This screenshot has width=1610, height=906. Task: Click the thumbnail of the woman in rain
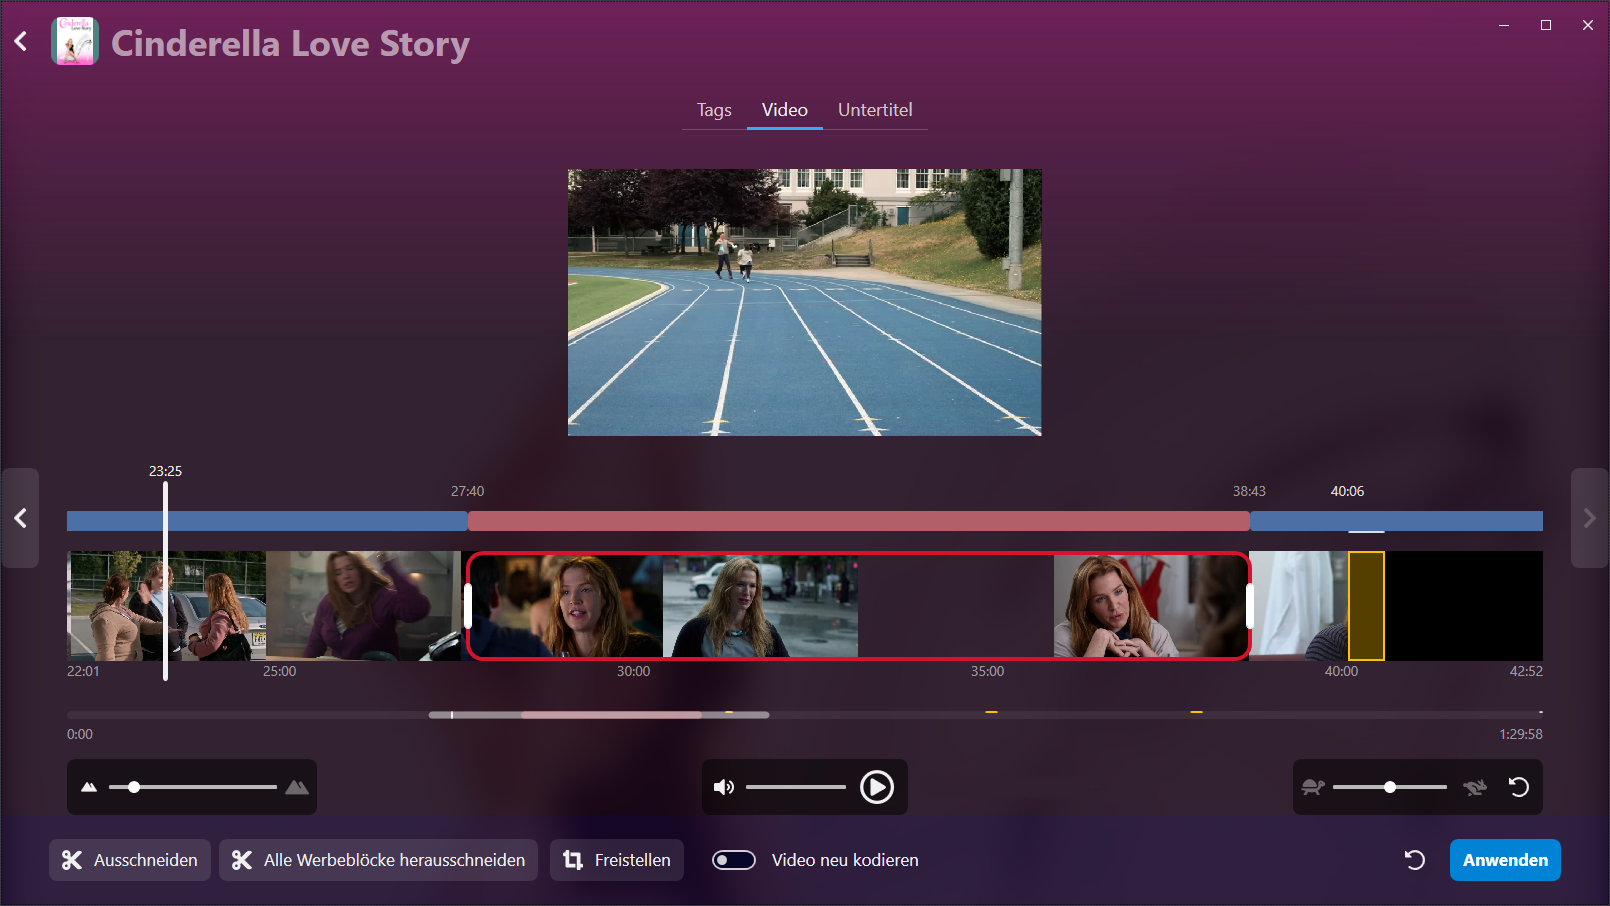point(760,606)
